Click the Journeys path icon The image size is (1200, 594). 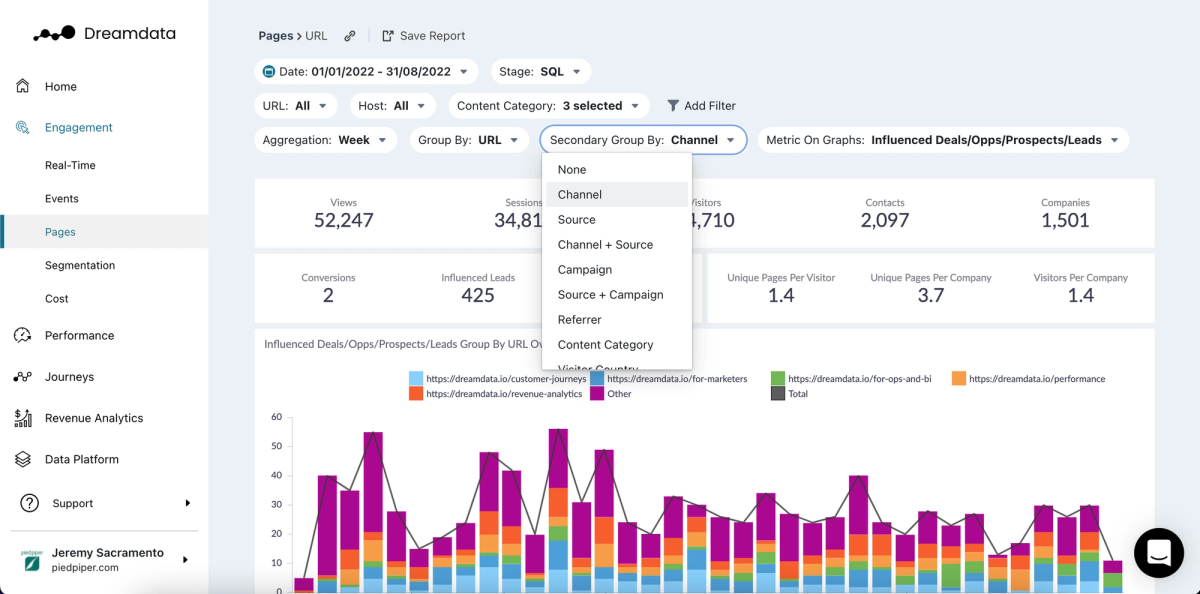pyautogui.click(x=23, y=377)
